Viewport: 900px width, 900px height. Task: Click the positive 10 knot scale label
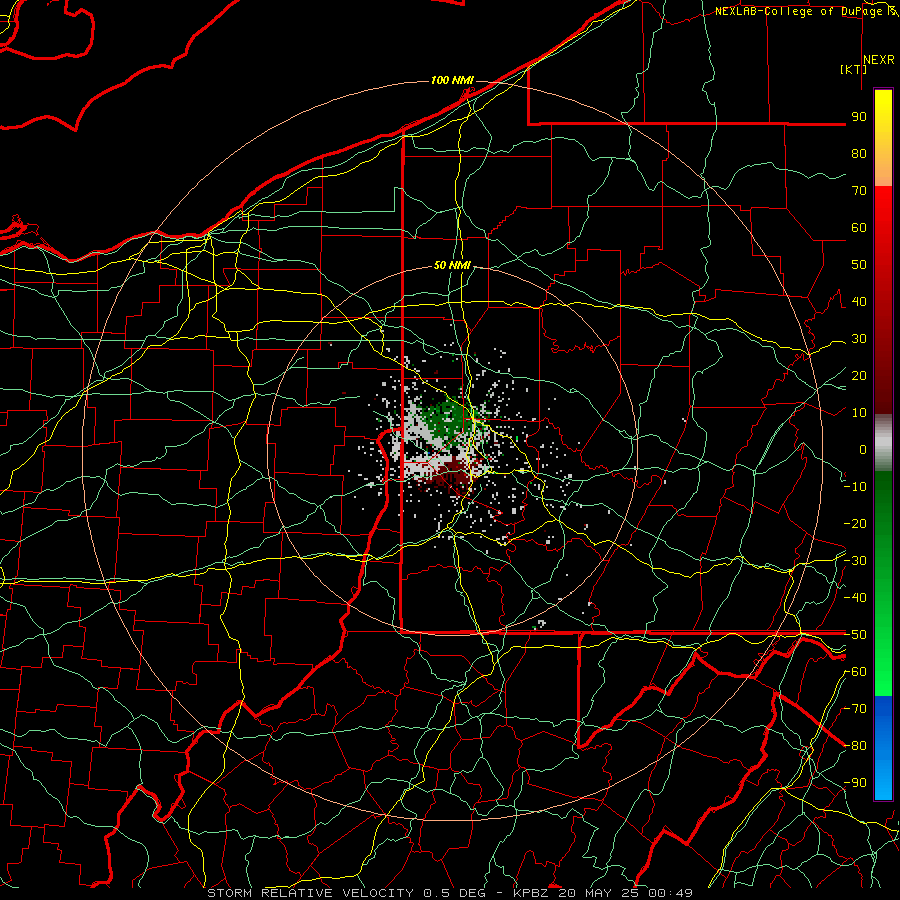(859, 413)
